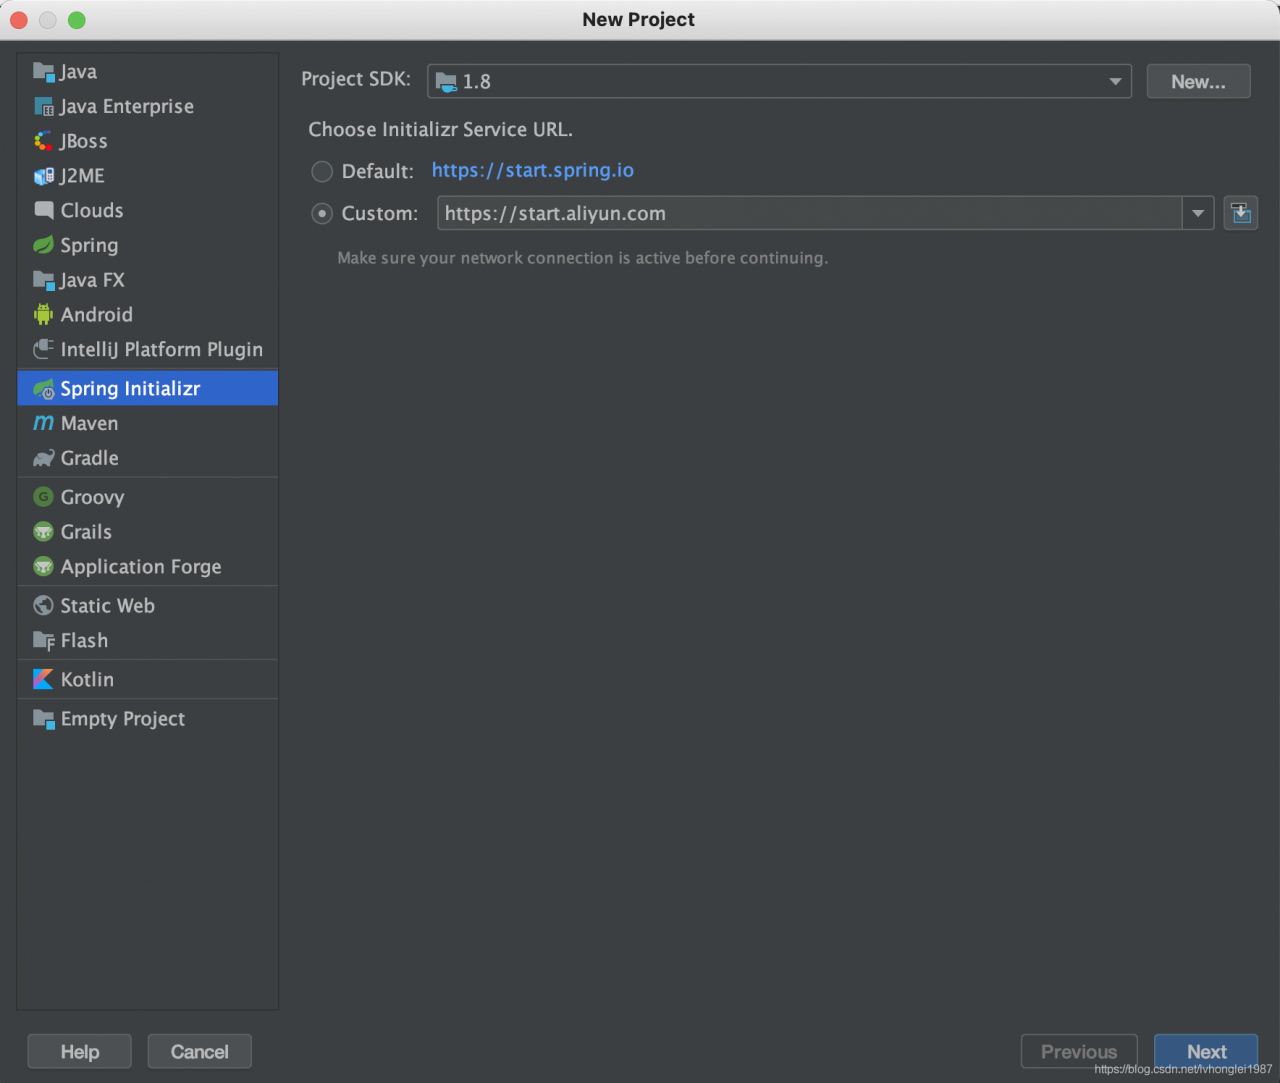Click the SDK folder icon in Project SDK box
The image size is (1280, 1083).
click(x=446, y=82)
